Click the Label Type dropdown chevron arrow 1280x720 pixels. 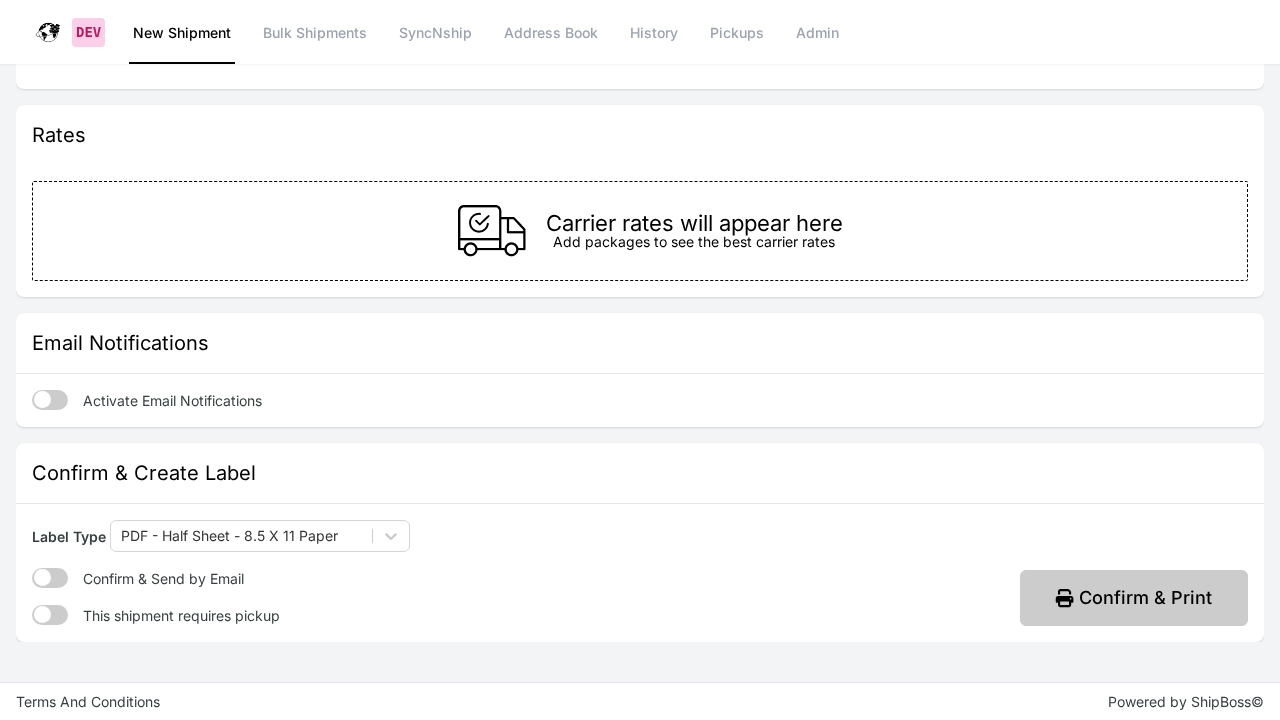pos(391,536)
